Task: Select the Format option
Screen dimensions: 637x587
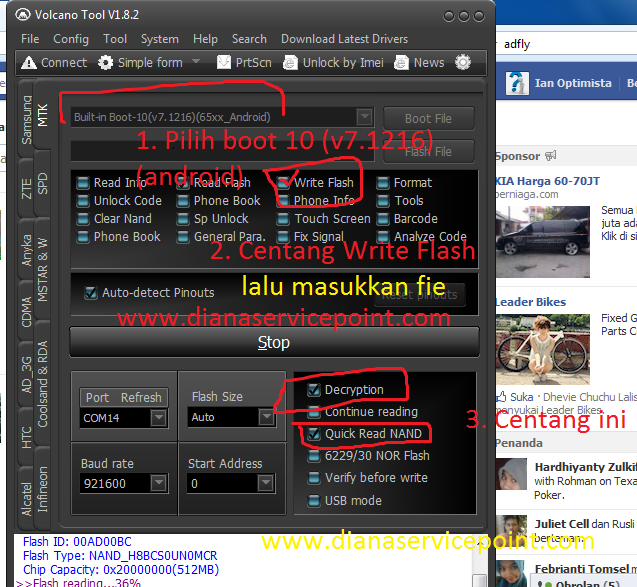Action: [404, 183]
